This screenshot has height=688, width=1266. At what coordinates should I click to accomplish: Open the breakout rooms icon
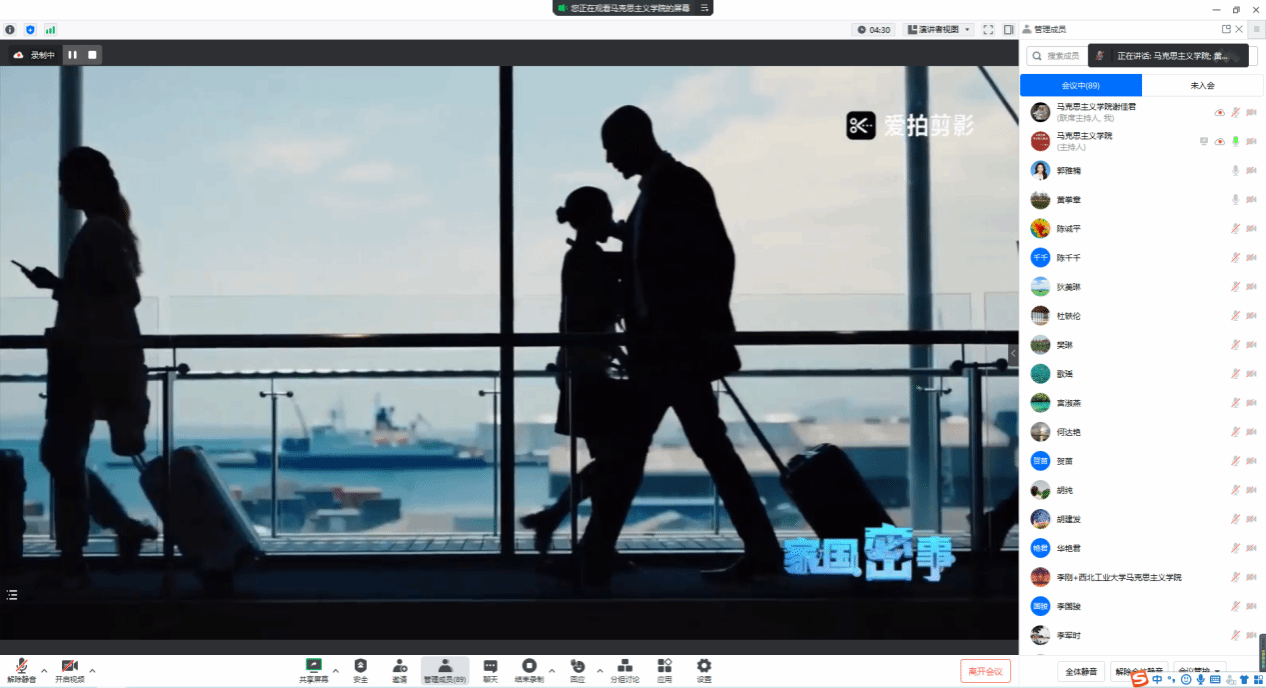tap(625, 667)
